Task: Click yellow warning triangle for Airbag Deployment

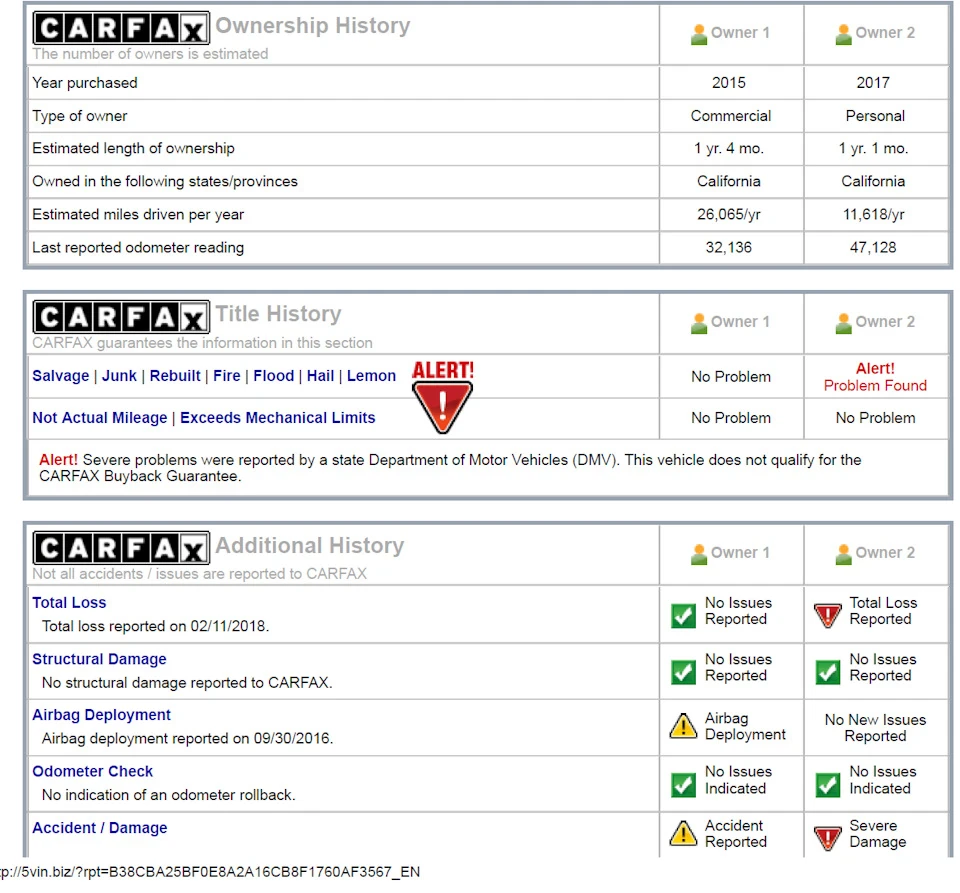Action: click(x=683, y=726)
